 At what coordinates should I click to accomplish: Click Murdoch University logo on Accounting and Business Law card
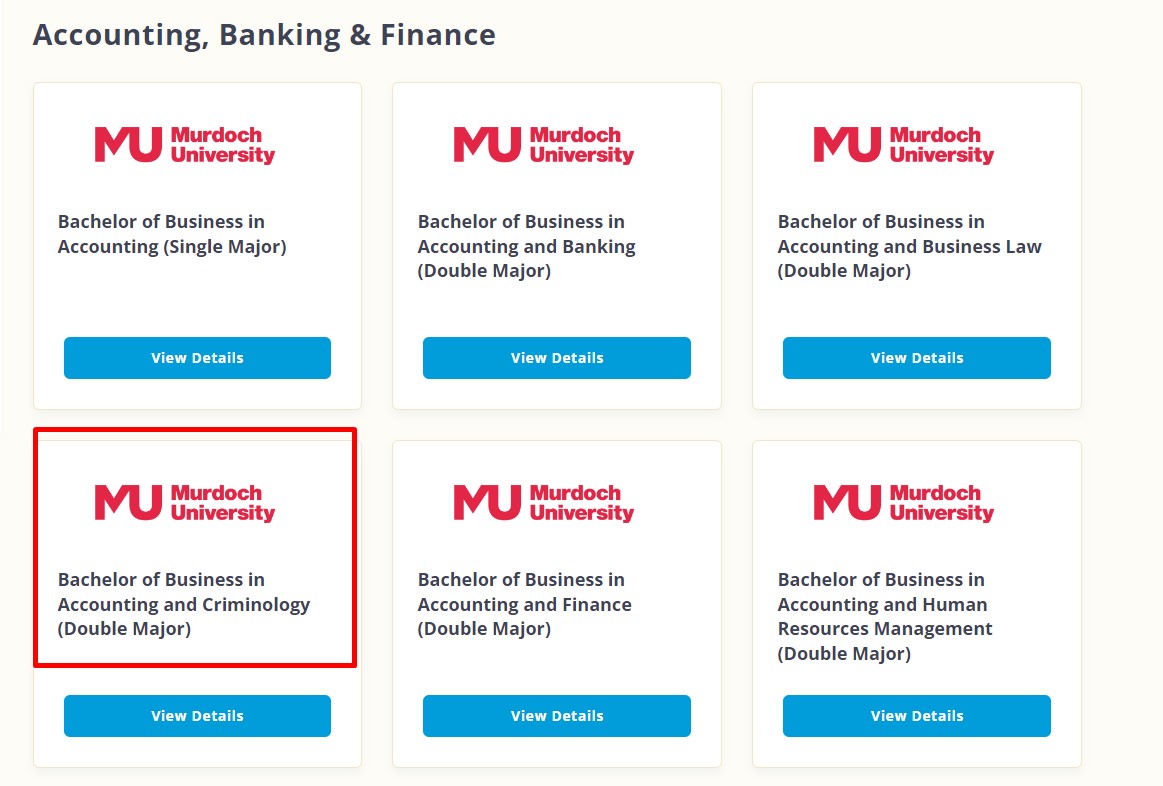click(x=903, y=145)
